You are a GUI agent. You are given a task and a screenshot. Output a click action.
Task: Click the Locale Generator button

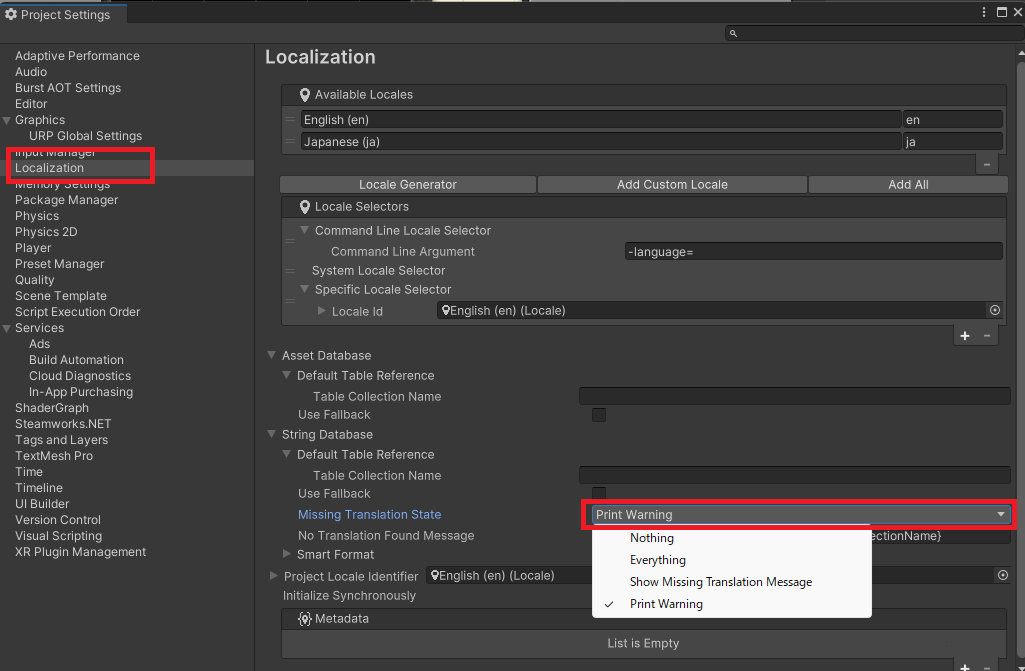(x=408, y=184)
